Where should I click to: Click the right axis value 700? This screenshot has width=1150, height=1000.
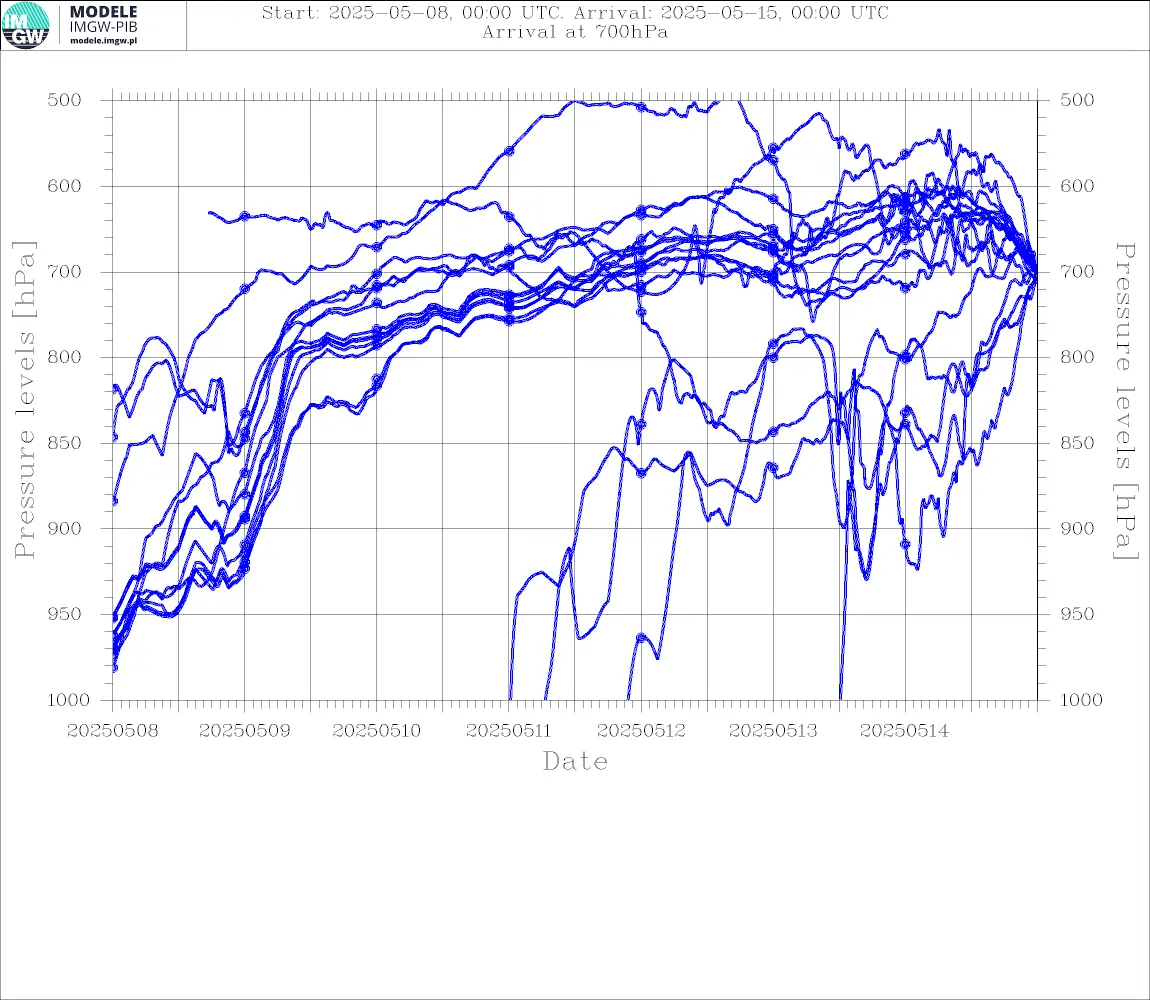1077,271
